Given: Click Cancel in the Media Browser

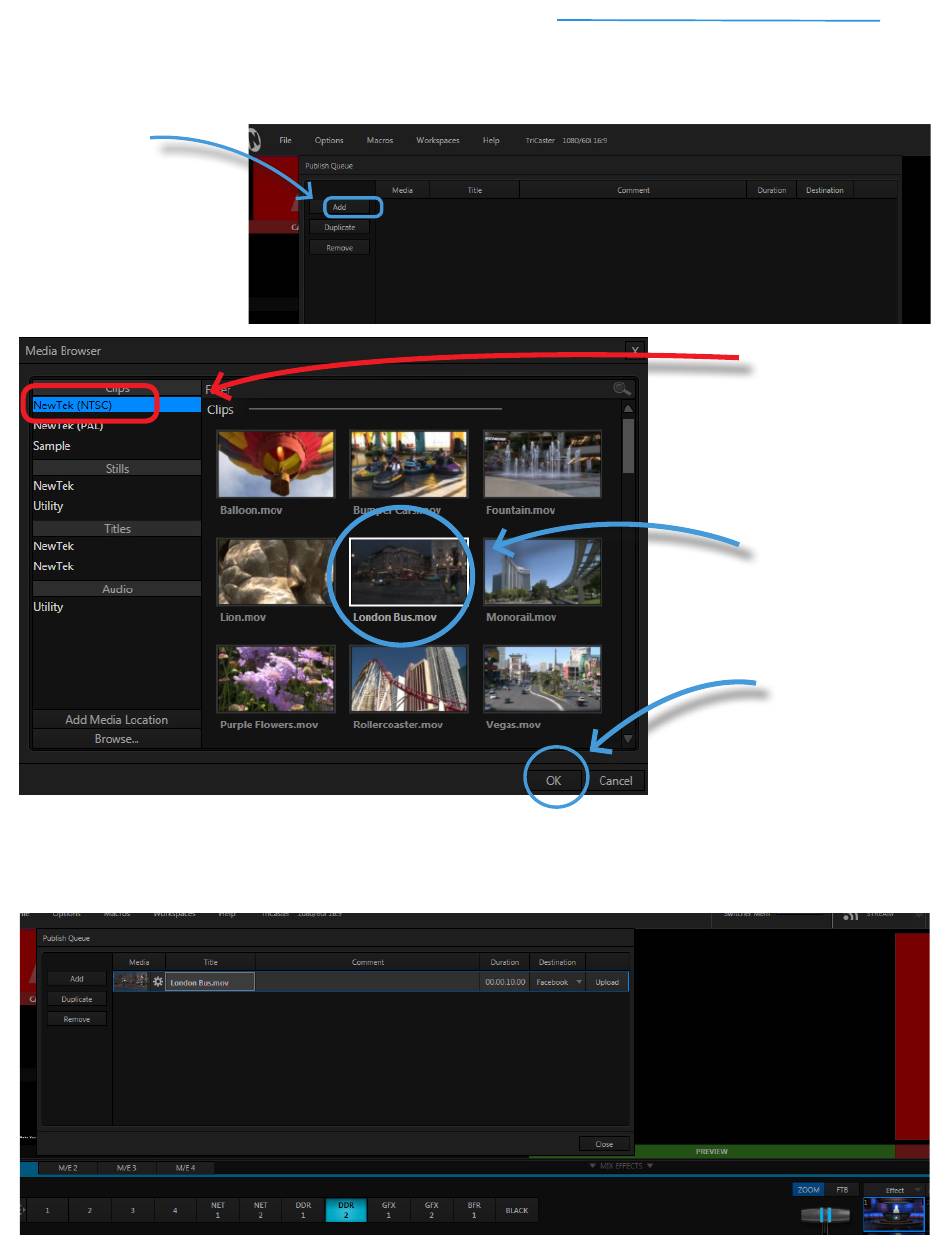Looking at the screenshot, I should click(x=616, y=781).
